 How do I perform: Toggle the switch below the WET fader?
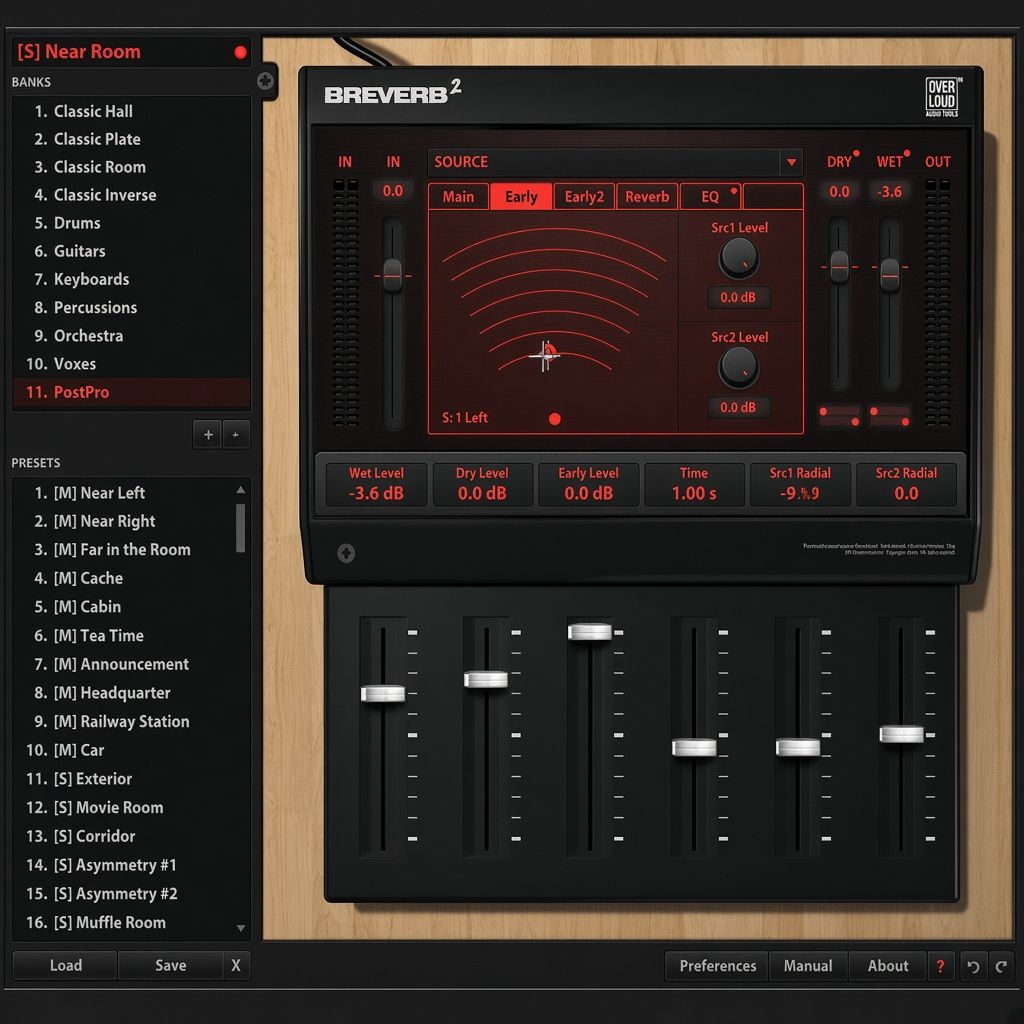(889, 417)
